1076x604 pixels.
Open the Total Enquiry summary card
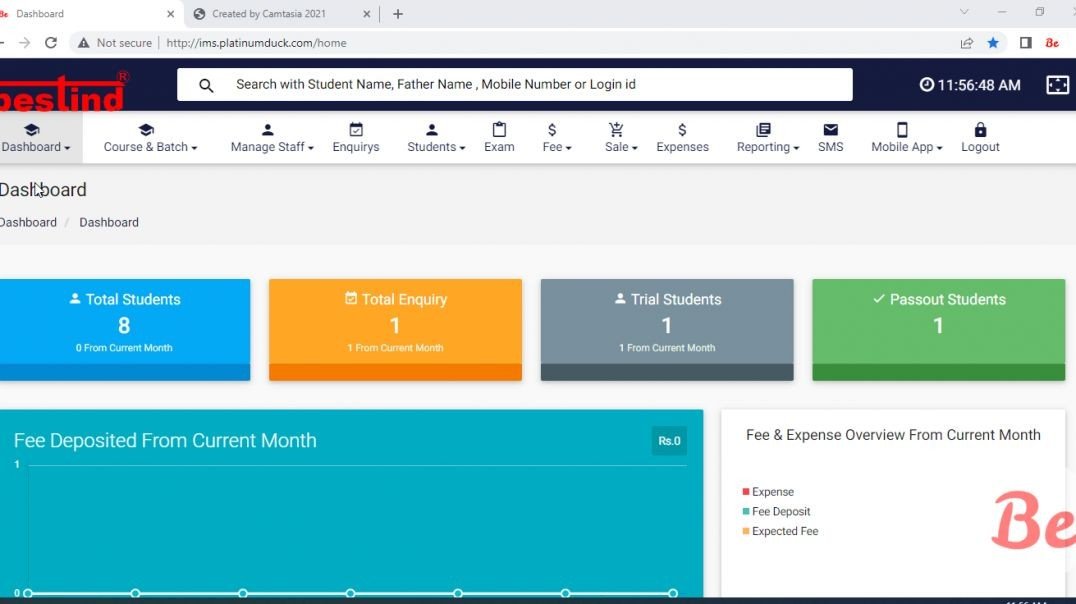coord(395,329)
